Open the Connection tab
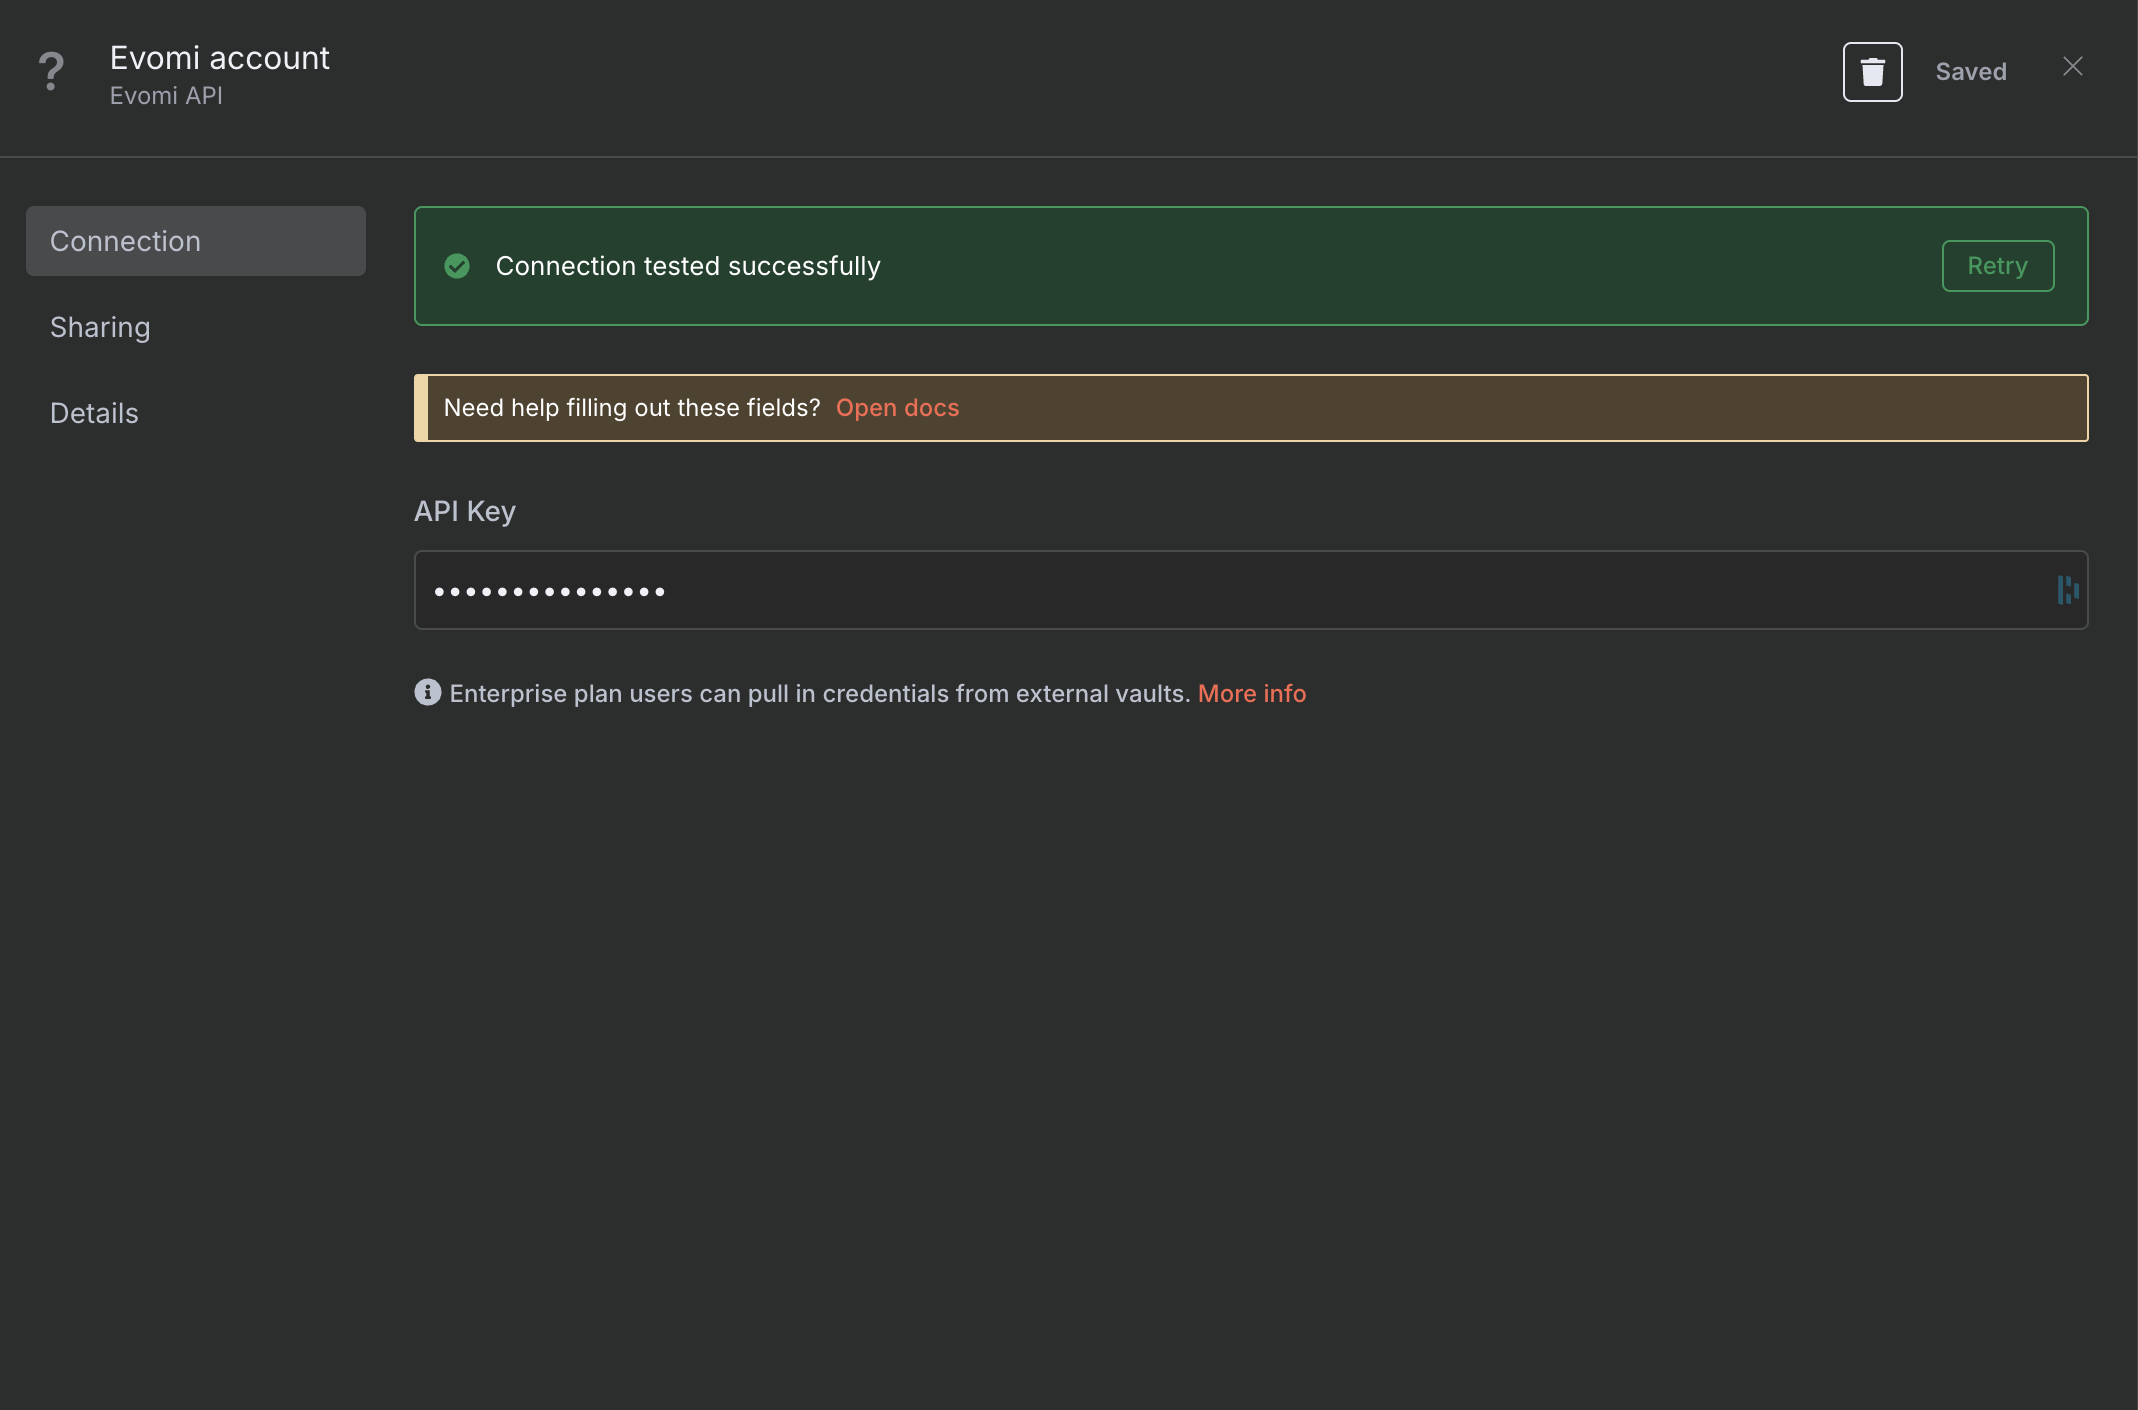 (196, 241)
